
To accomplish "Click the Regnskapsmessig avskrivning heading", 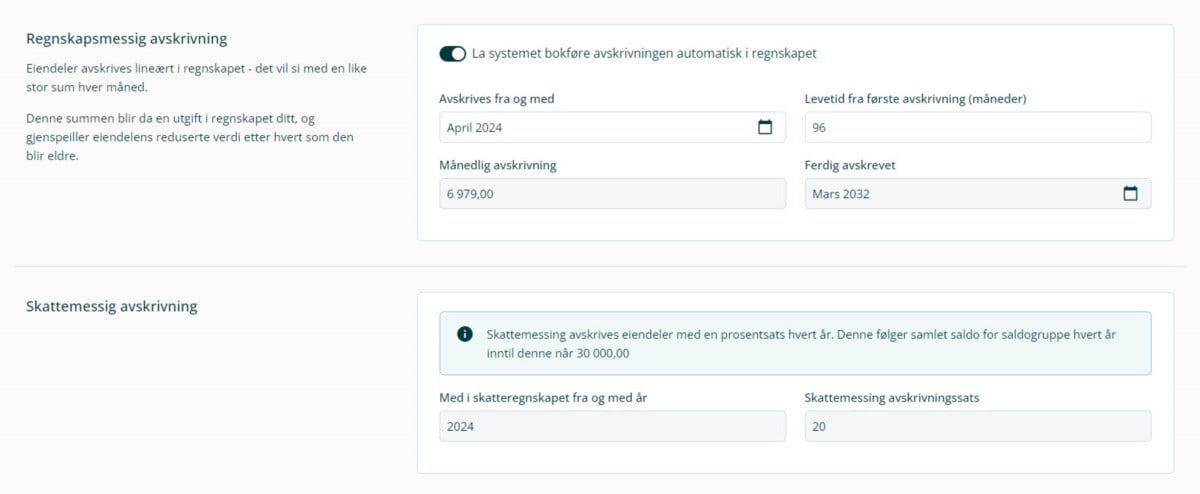I will coord(126,39).
